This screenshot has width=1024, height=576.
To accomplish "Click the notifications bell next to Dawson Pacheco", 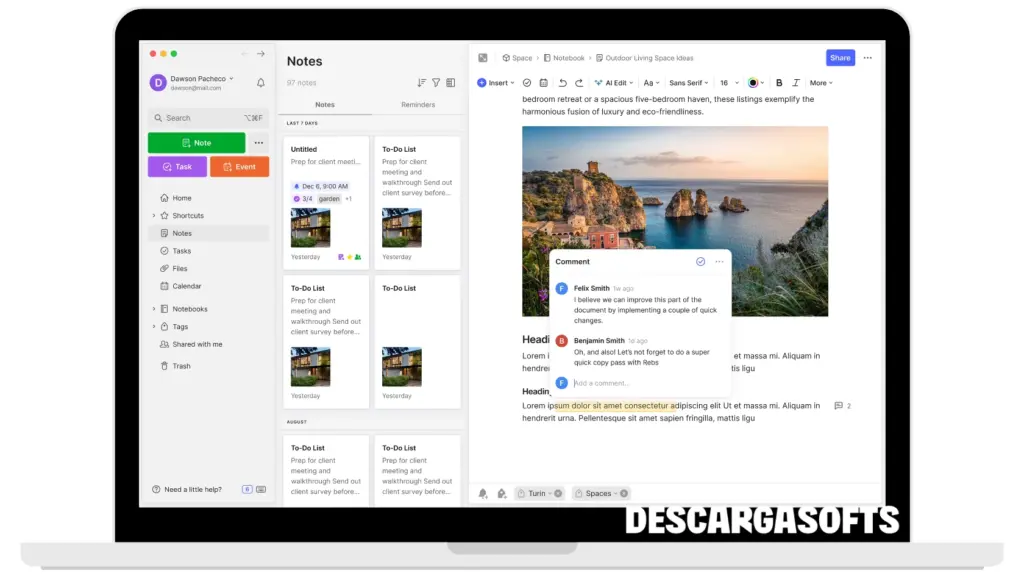I will coord(261,83).
